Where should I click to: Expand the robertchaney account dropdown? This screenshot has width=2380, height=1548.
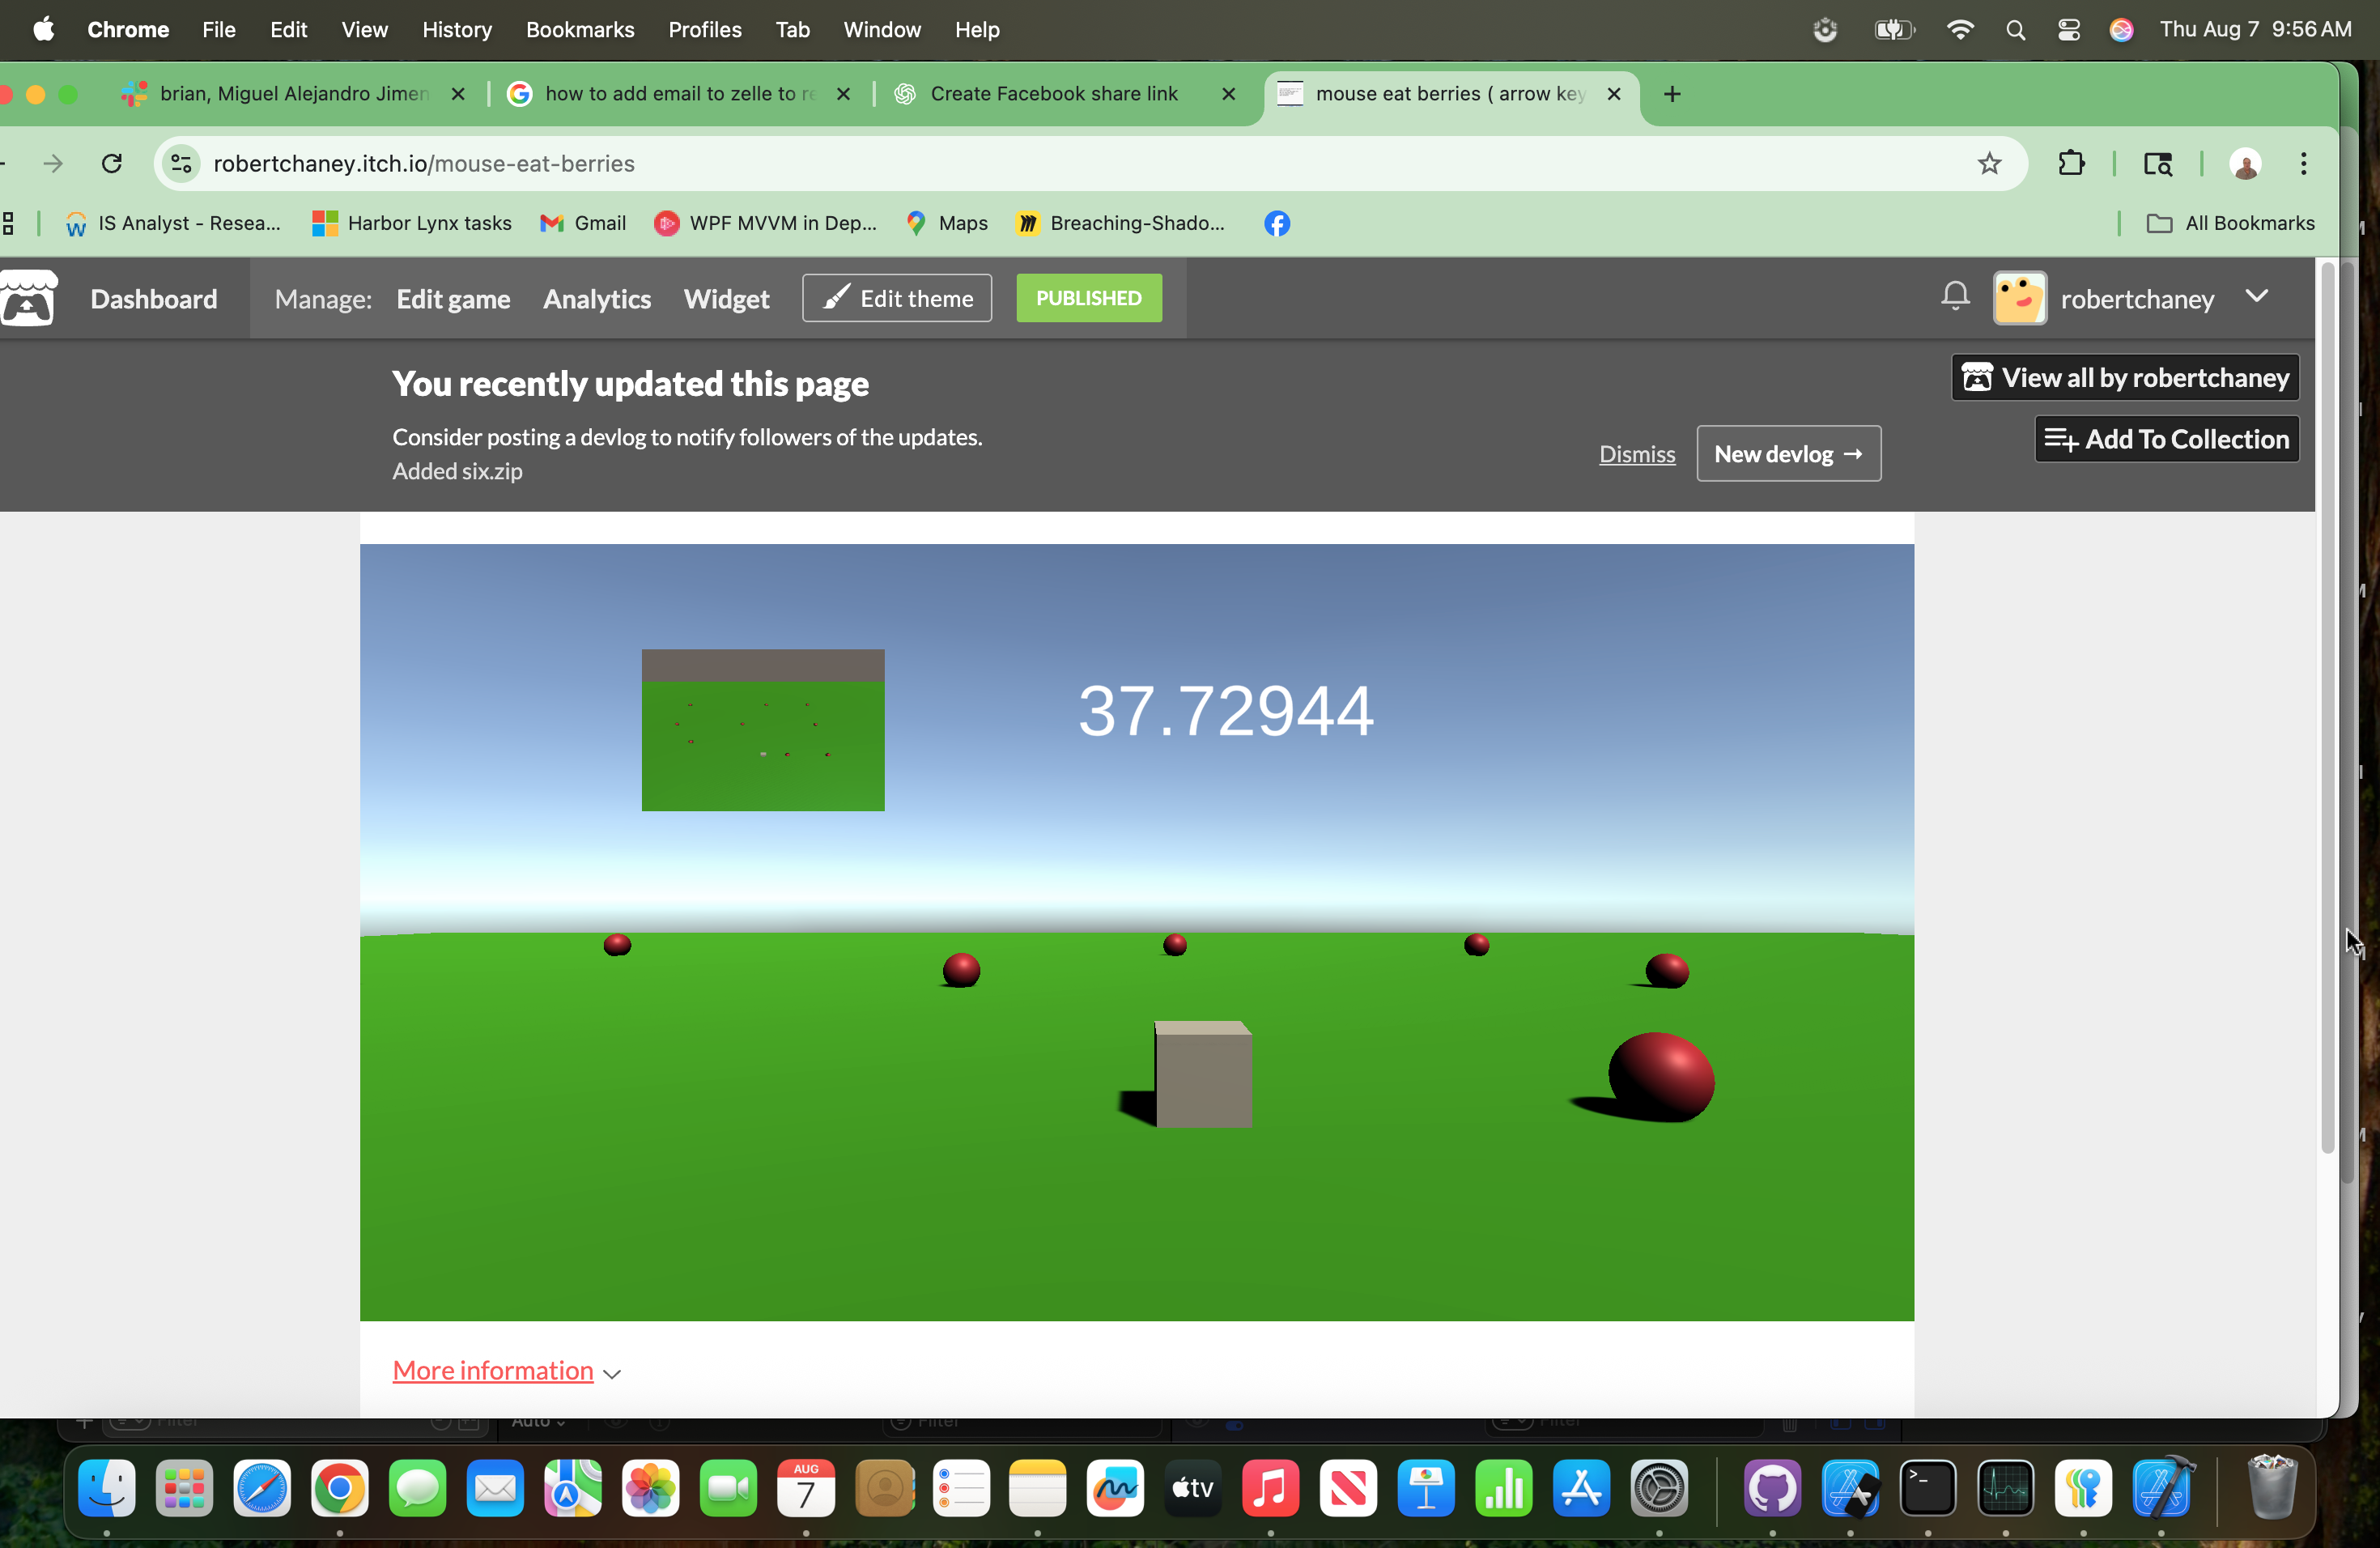[x=2256, y=296]
